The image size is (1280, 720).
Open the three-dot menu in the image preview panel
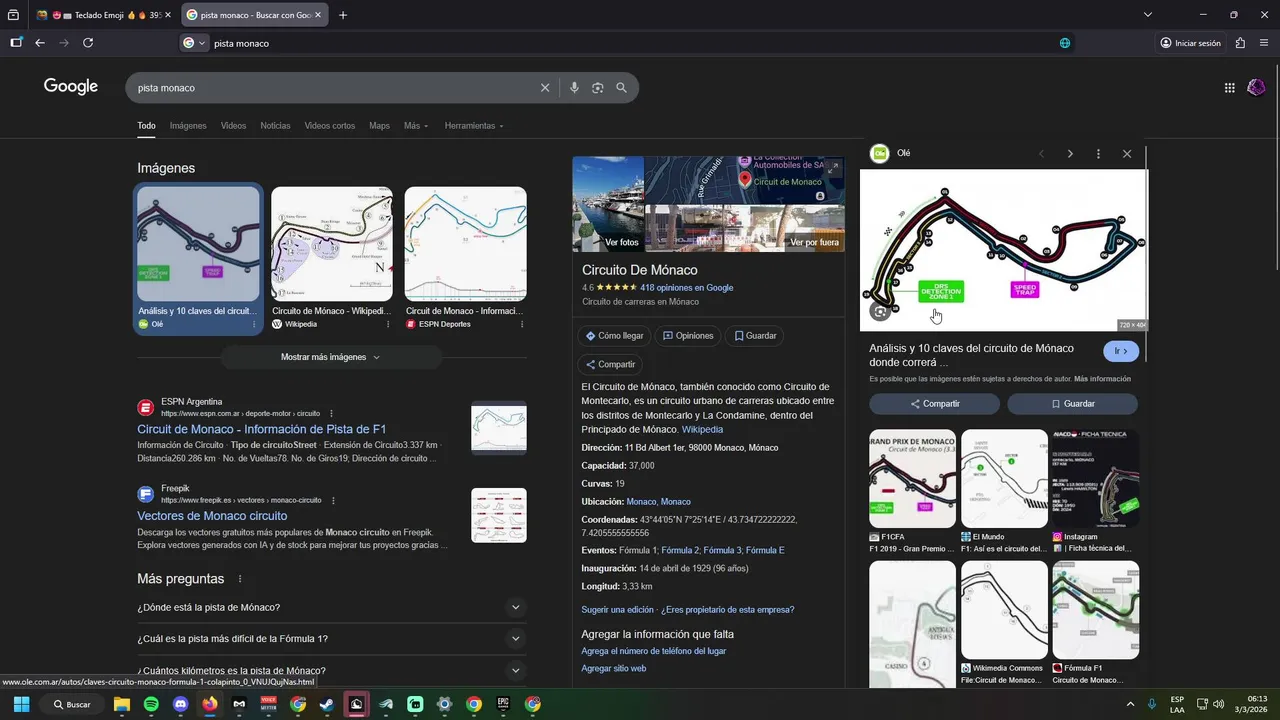coord(1098,154)
